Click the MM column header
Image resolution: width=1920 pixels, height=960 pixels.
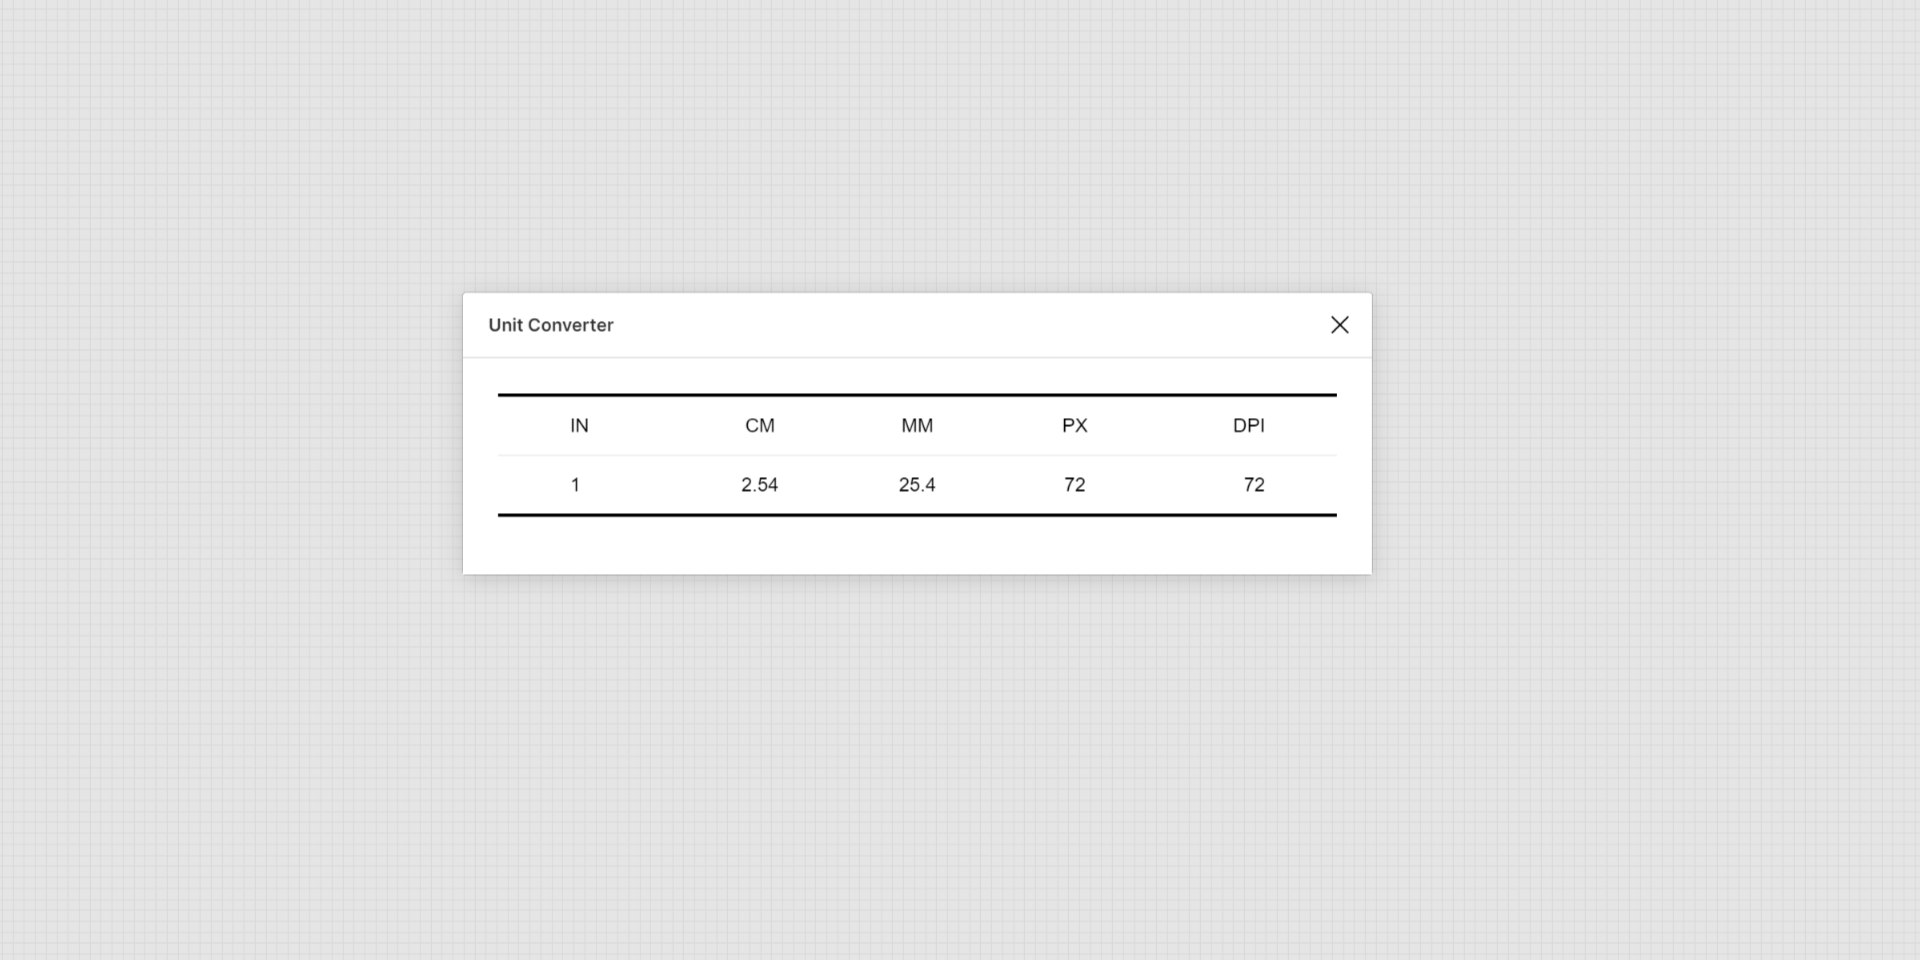click(x=917, y=426)
